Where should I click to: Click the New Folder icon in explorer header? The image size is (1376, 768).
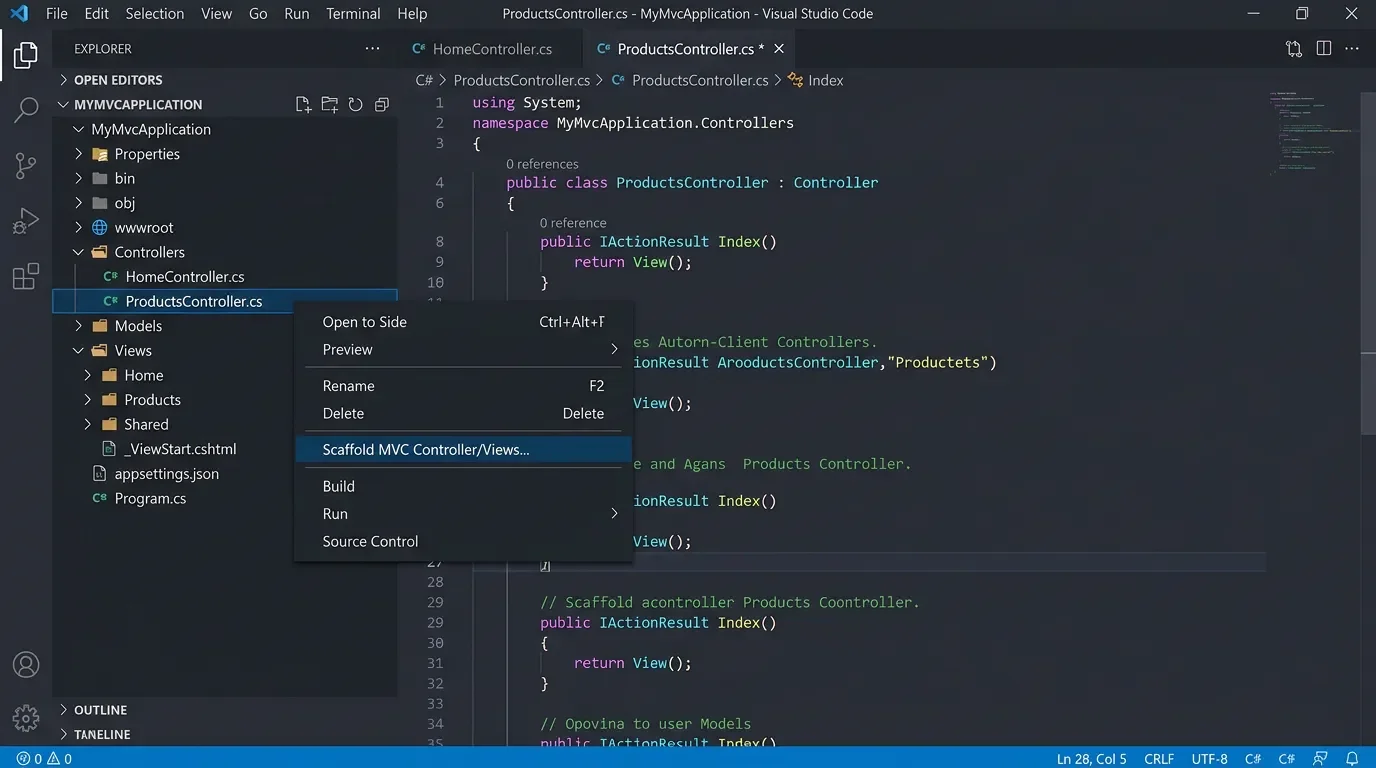tap(329, 104)
